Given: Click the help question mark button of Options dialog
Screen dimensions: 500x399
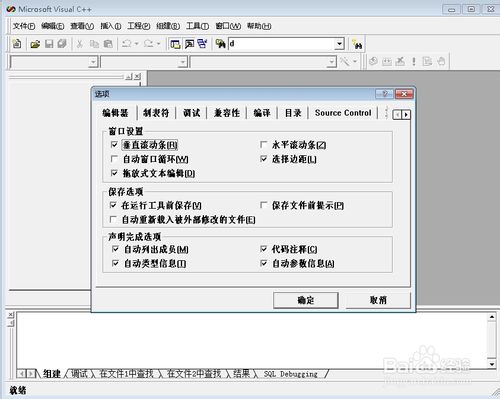Looking at the screenshot, I should click(384, 94).
